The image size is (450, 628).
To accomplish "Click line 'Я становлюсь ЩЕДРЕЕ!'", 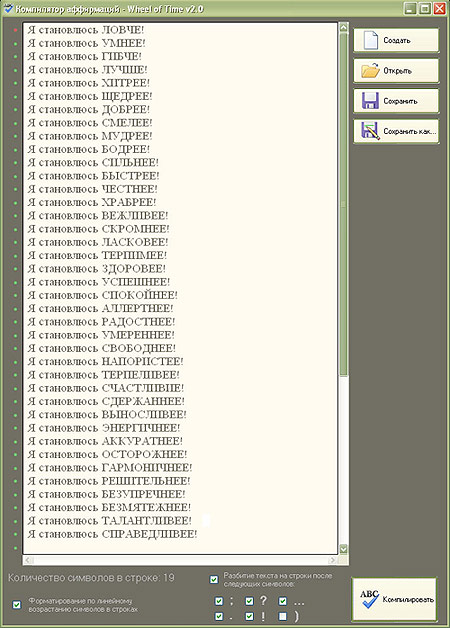I will [x=90, y=97].
